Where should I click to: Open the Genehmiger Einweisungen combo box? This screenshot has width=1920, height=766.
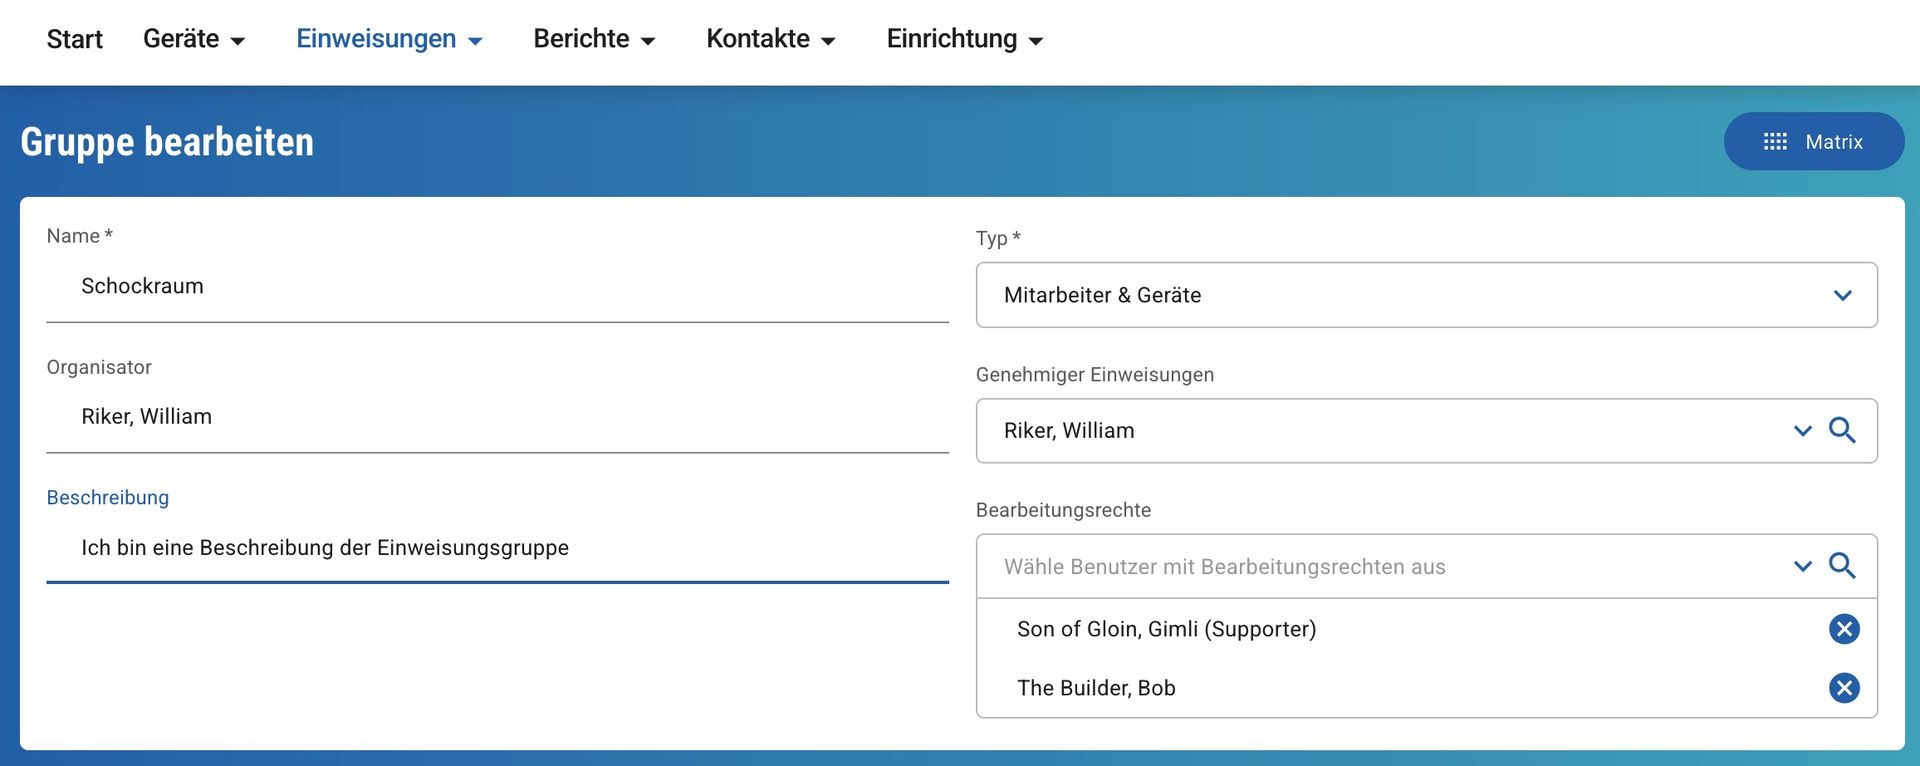1426,431
